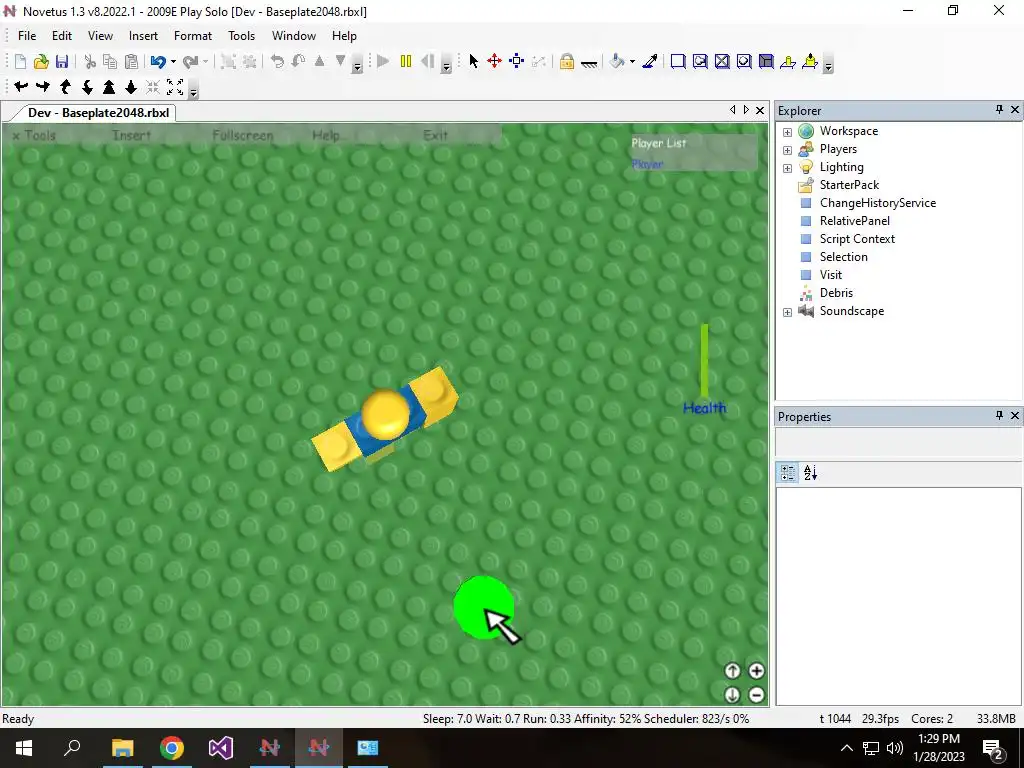Select the Glue surface tool
The image size is (1024, 768).
pyautogui.click(x=700, y=61)
